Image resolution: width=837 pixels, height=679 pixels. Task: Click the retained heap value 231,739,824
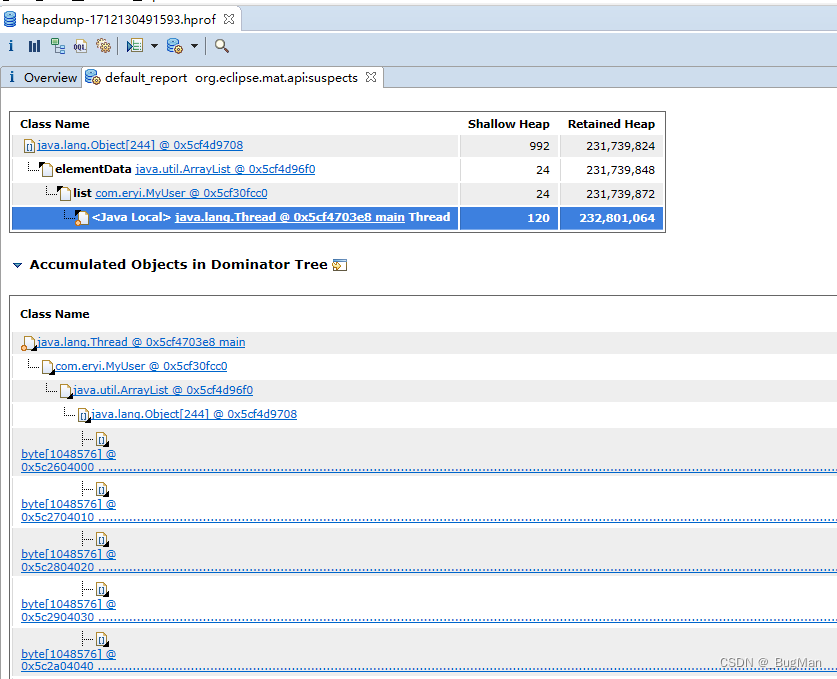pyautogui.click(x=620, y=146)
